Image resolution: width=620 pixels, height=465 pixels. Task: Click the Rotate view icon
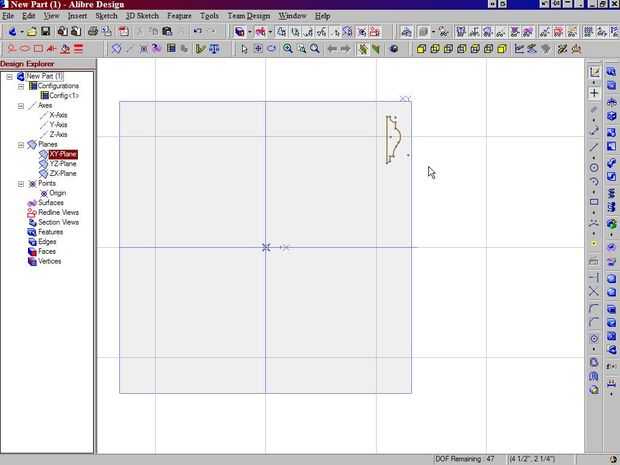[272, 49]
